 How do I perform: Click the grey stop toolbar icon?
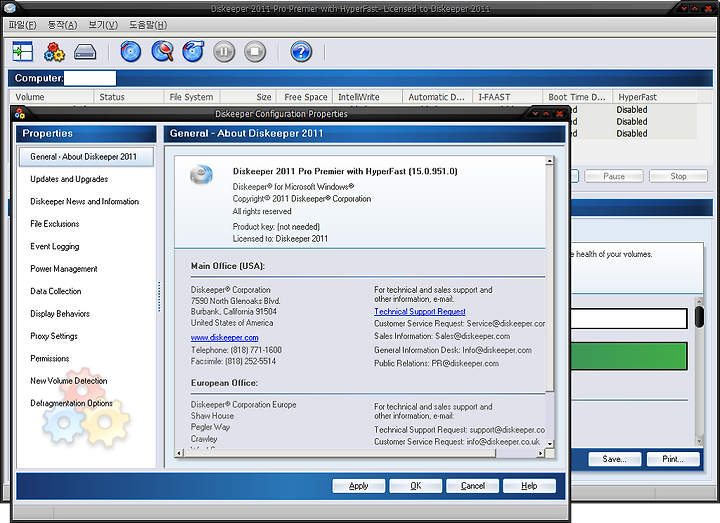[255, 51]
